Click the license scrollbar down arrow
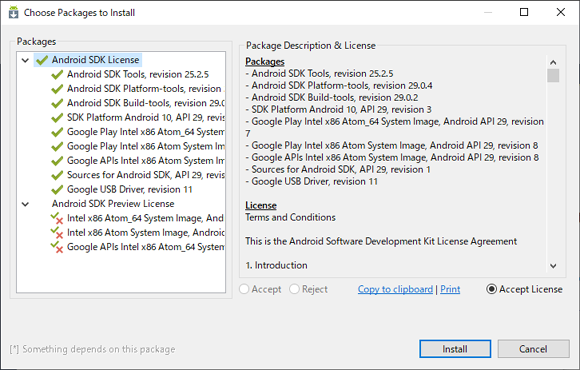Image resolution: width=580 pixels, height=370 pixels. click(553, 266)
